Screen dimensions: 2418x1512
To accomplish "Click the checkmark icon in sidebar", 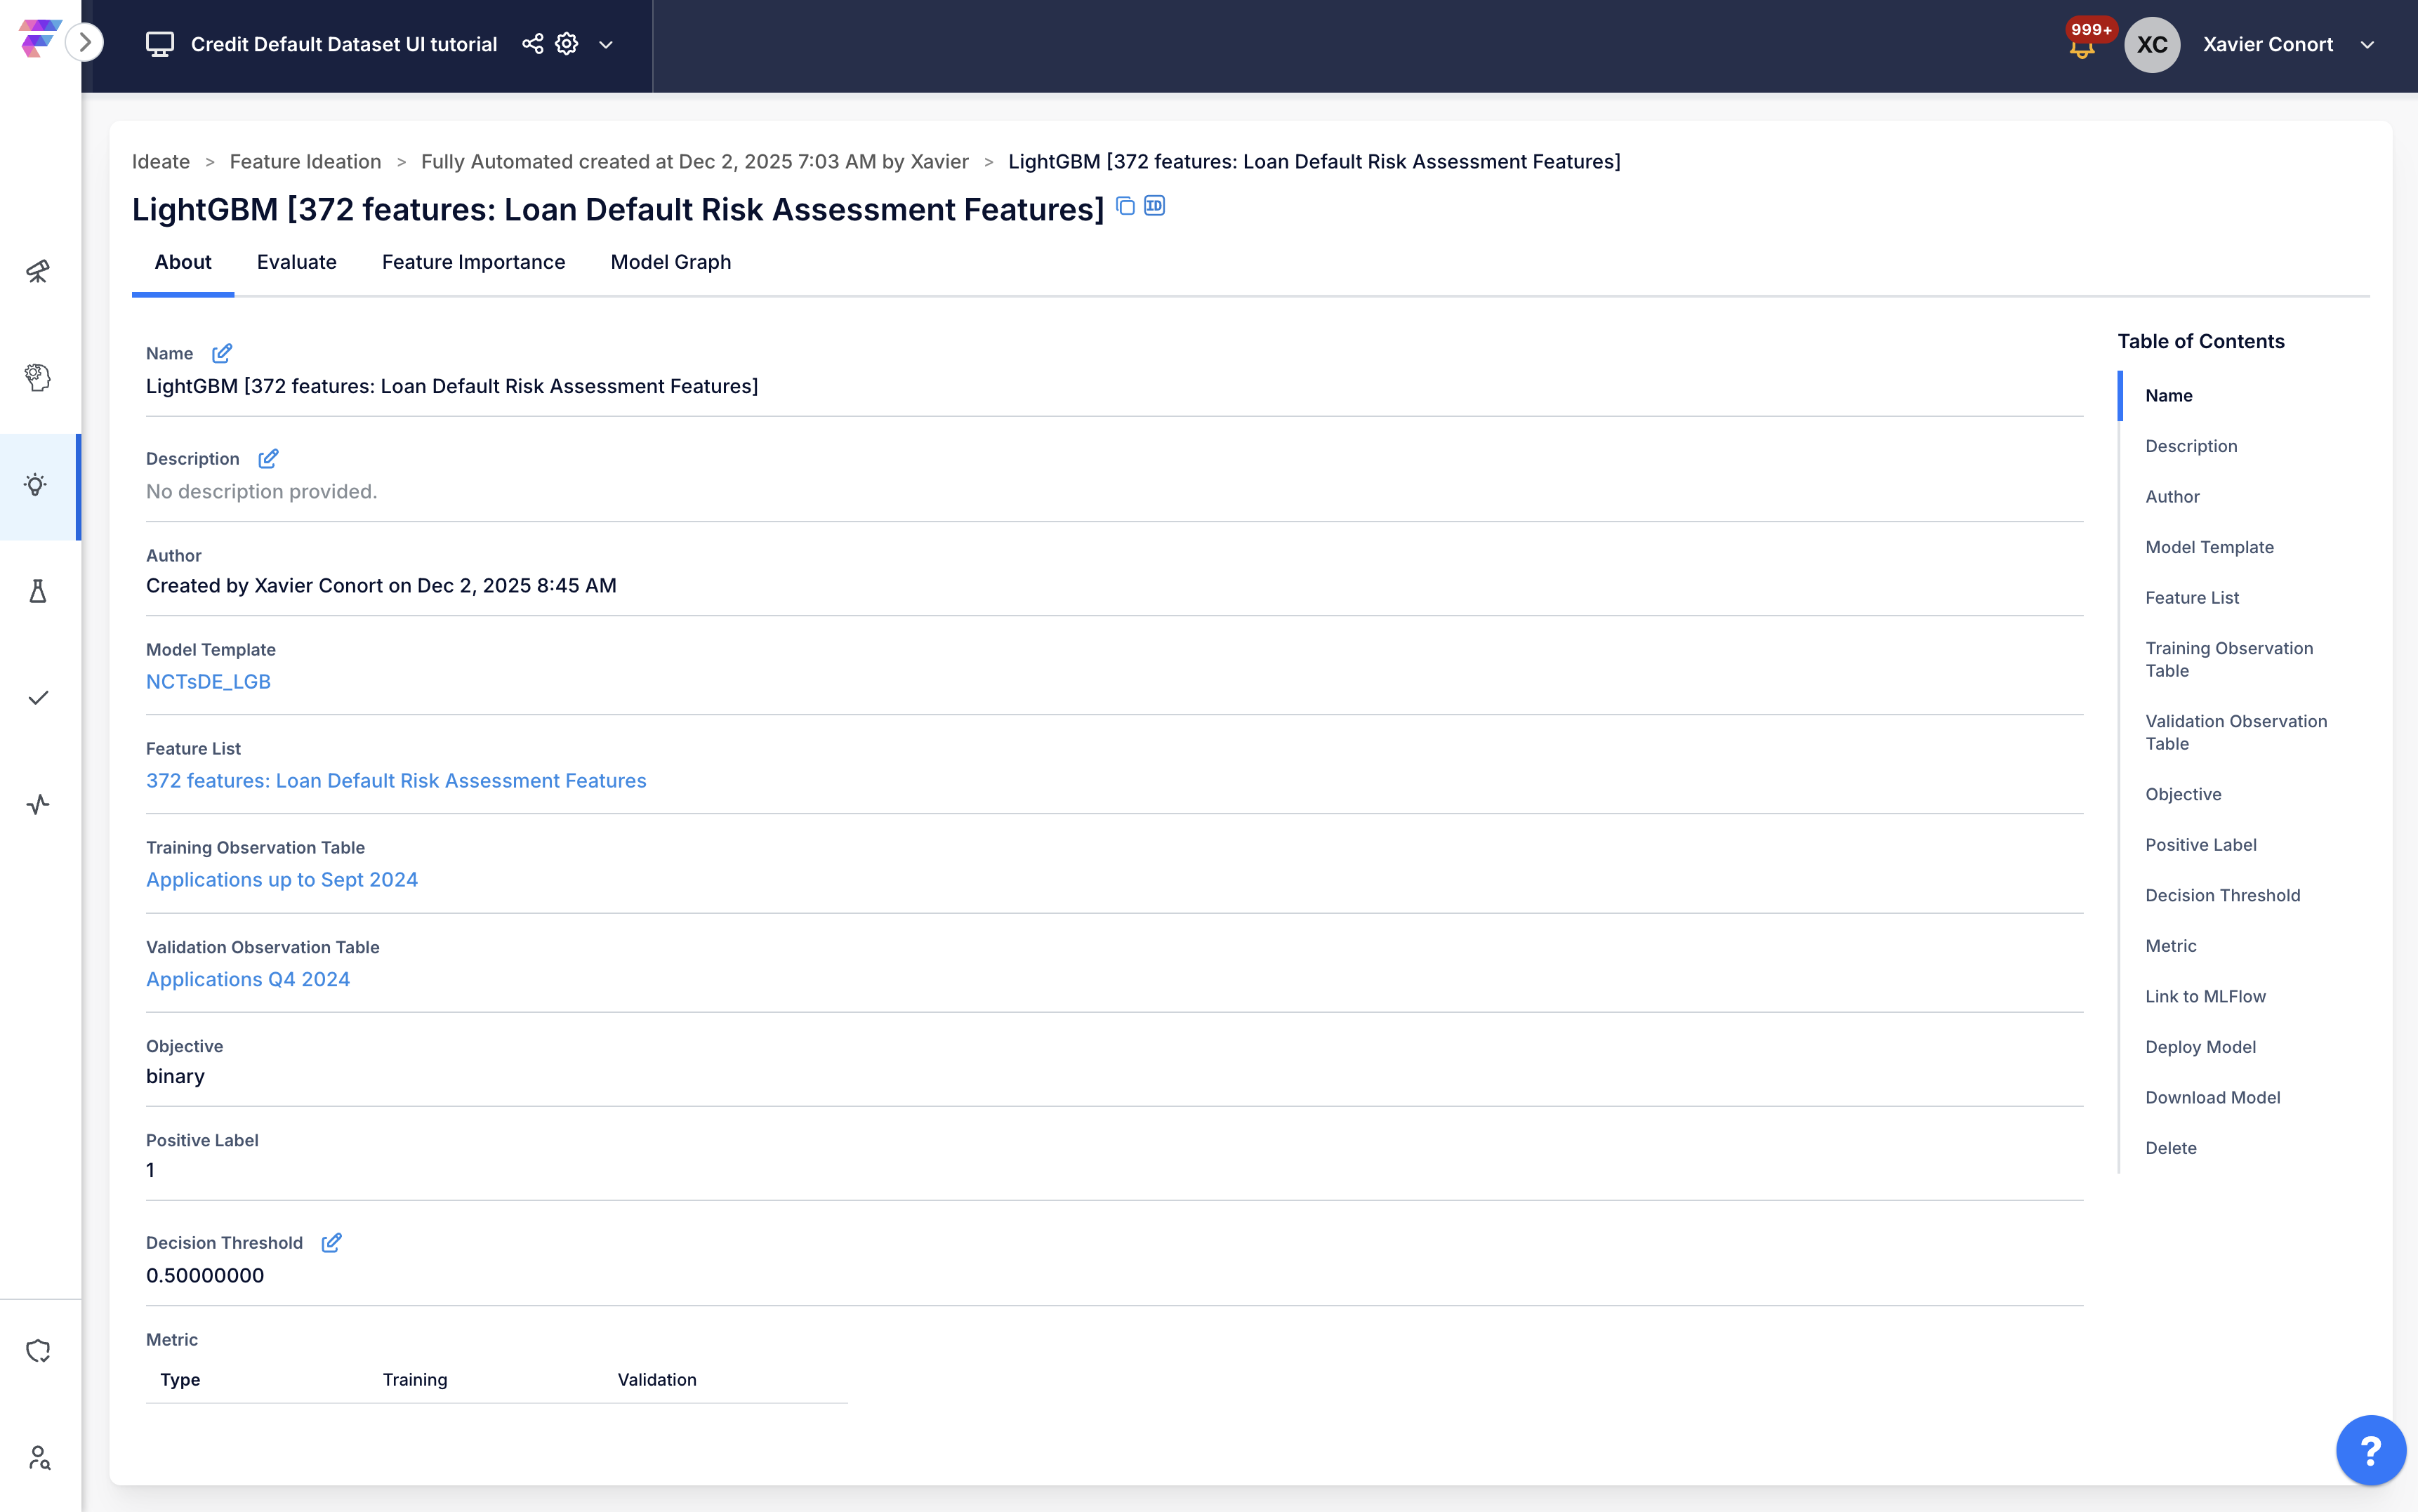I will coord(38,698).
